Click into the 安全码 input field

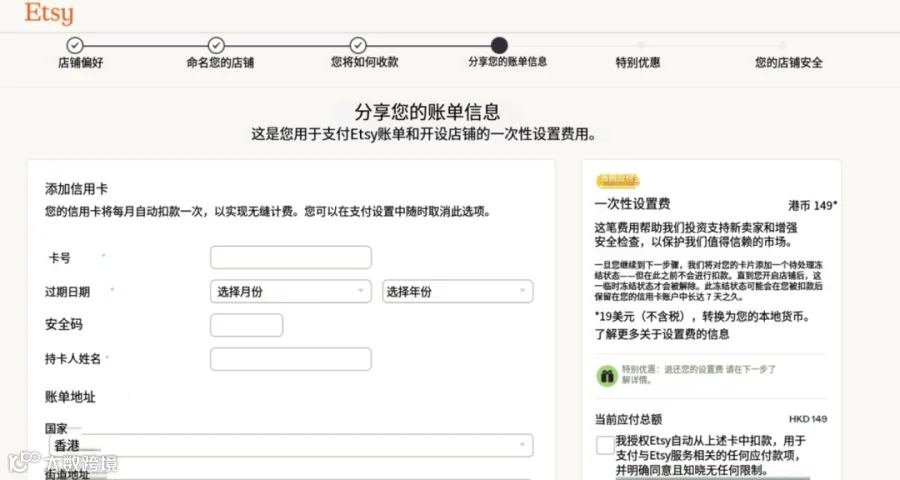[x=246, y=325]
